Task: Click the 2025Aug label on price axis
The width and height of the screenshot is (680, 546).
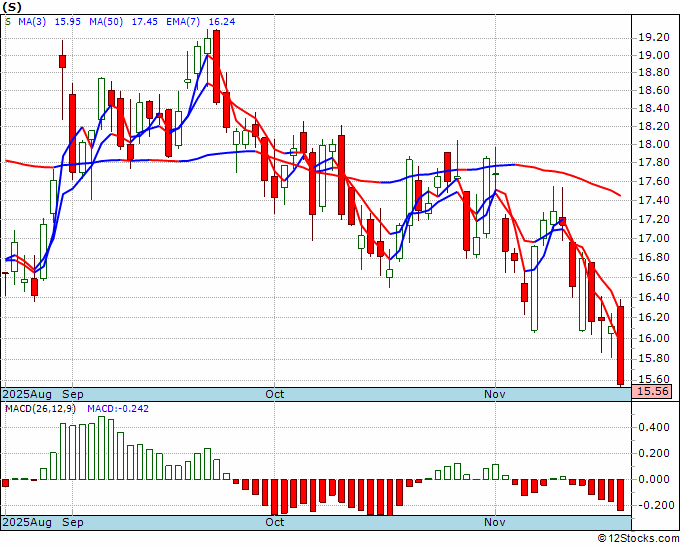Action: 27,394
